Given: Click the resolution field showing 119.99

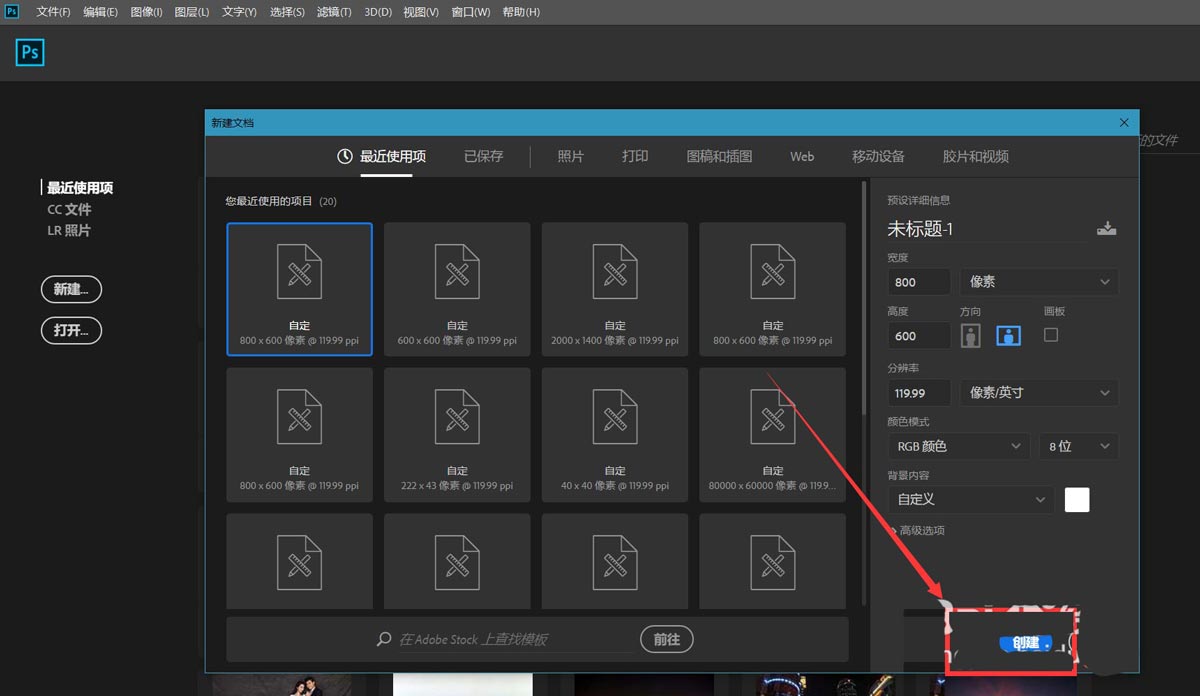Looking at the screenshot, I should coord(919,393).
